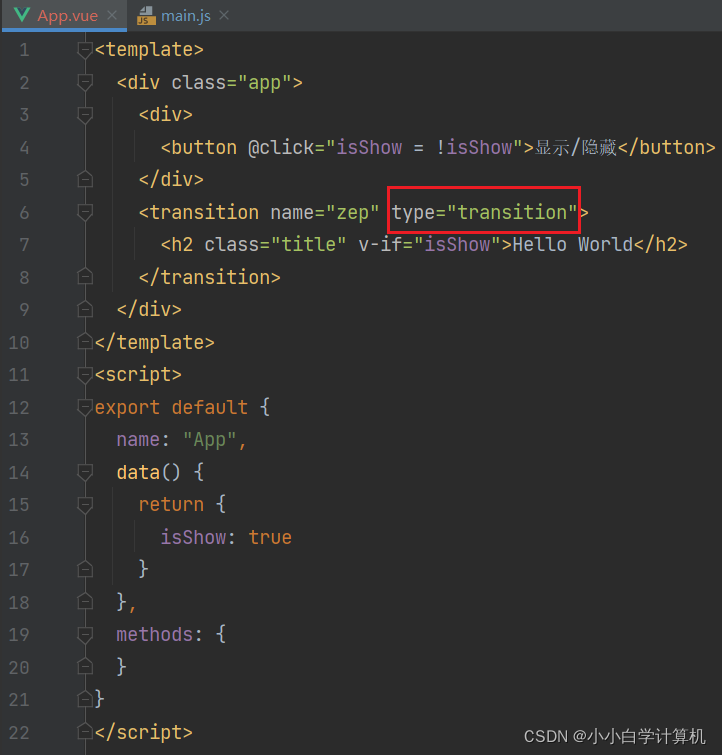Click the closing </div> tag on line 9
722x755 pixels.
tap(149, 309)
